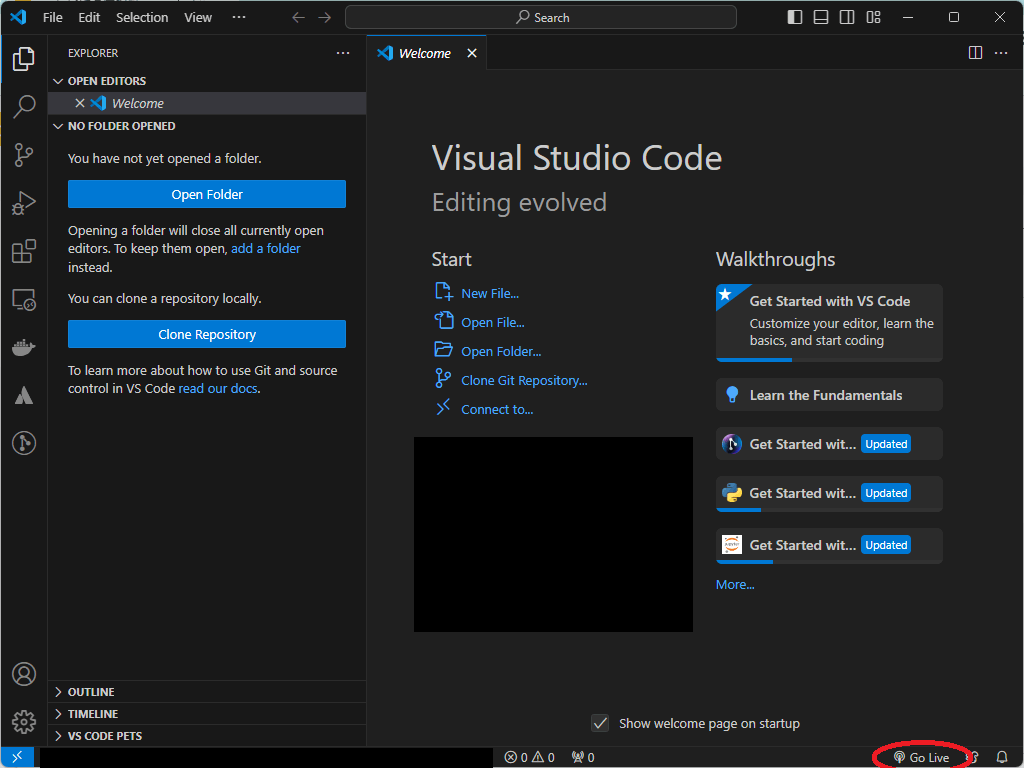The width and height of the screenshot is (1024, 768).
Task: Follow the add a folder link
Action: (x=266, y=249)
